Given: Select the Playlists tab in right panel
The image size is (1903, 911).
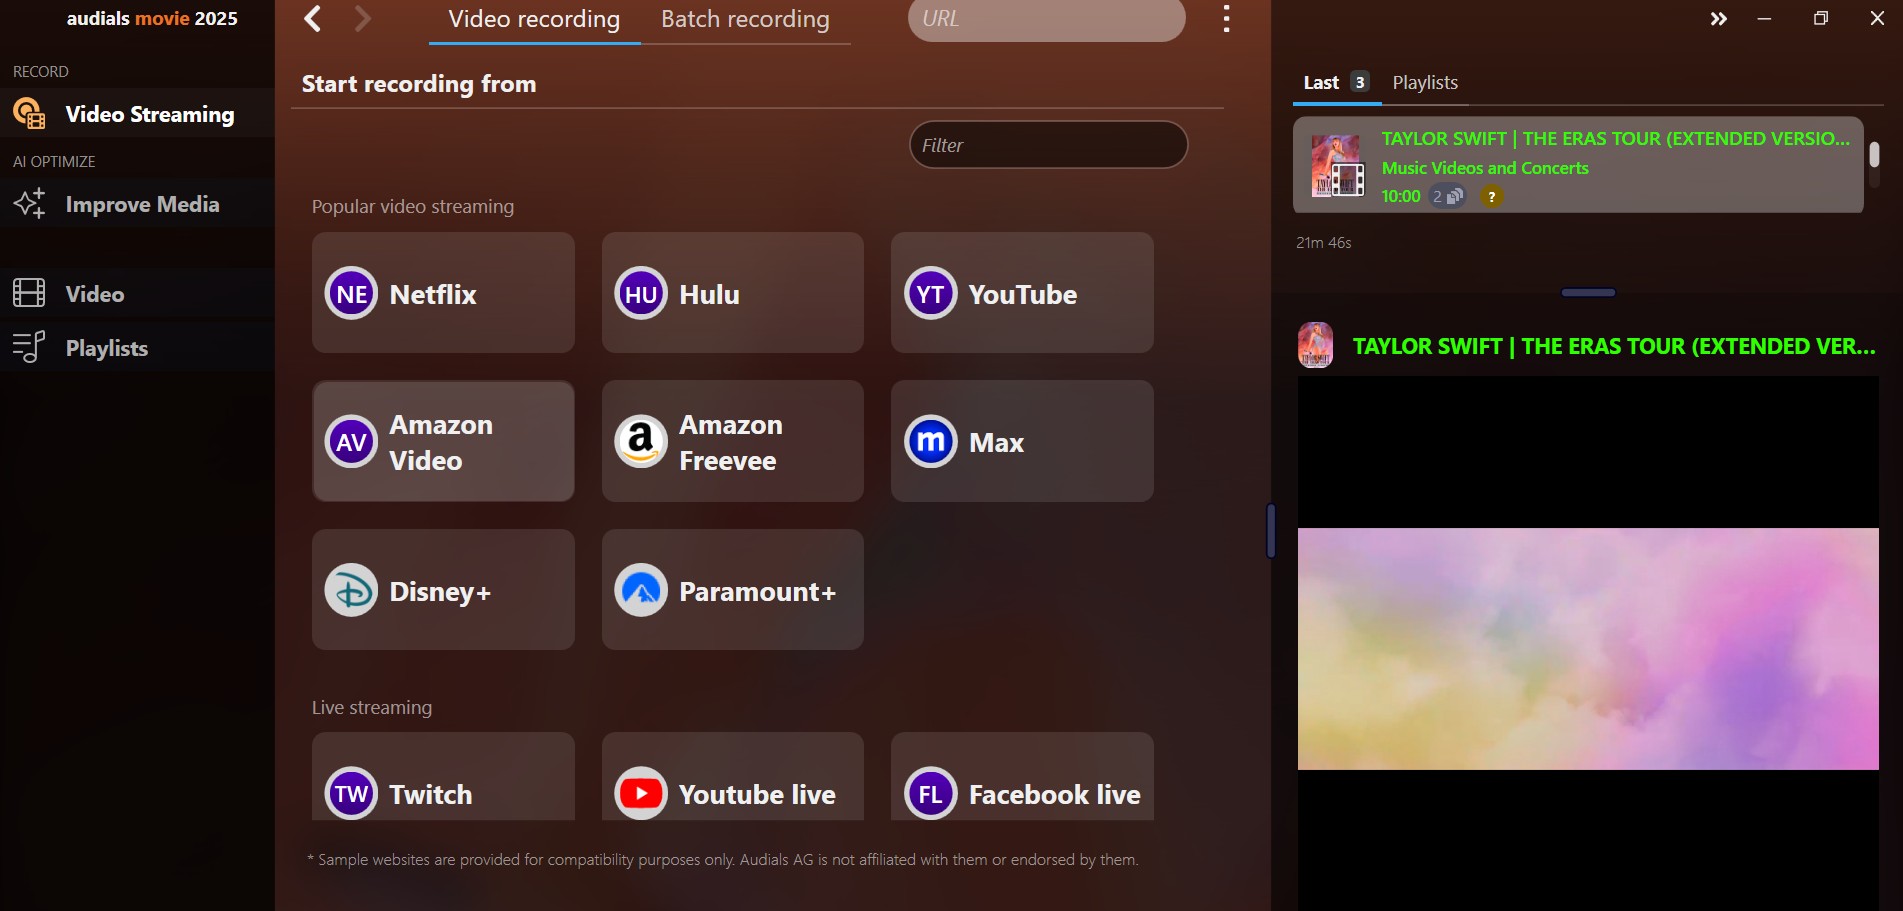Looking at the screenshot, I should click(1425, 82).
